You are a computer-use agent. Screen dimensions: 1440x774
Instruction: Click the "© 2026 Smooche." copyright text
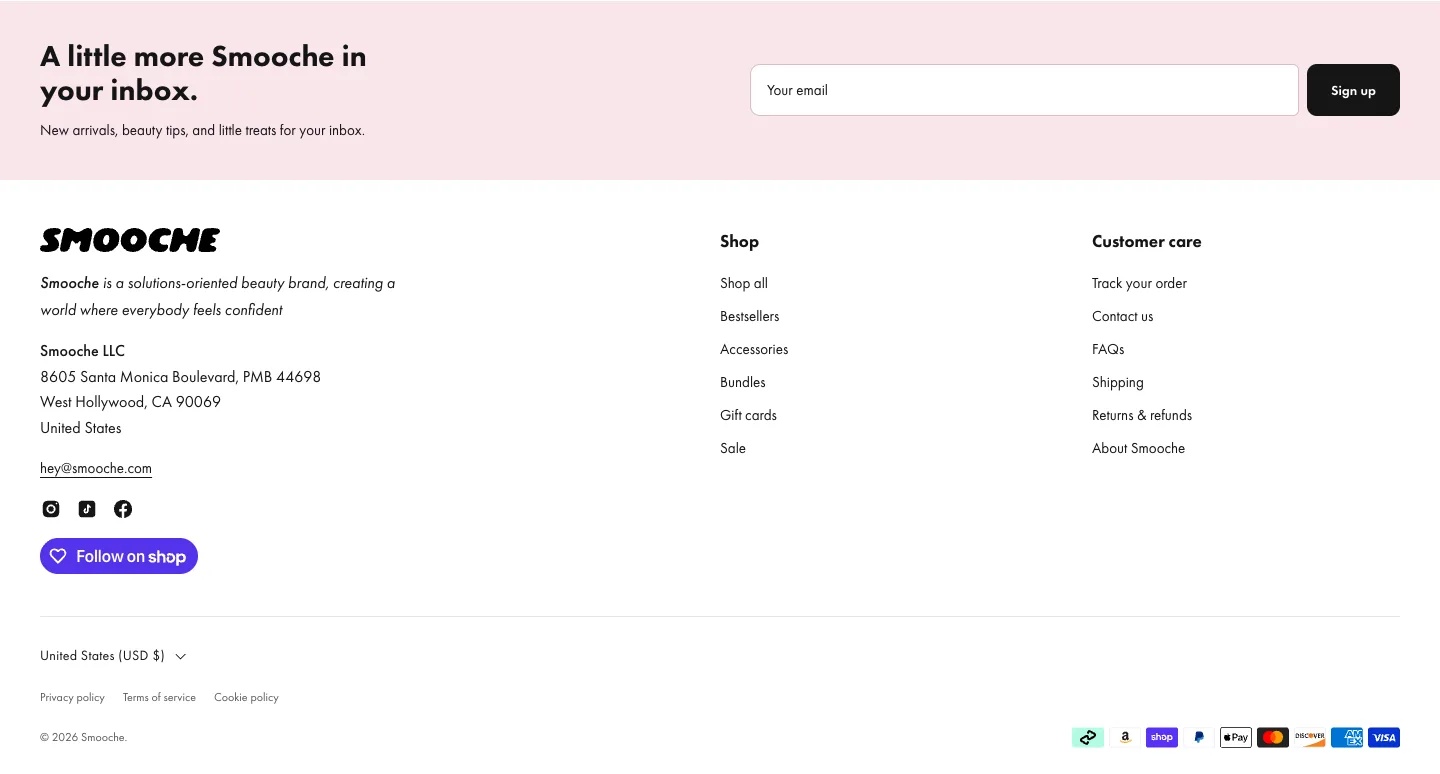pyautogui.click(x=83, y=737)
